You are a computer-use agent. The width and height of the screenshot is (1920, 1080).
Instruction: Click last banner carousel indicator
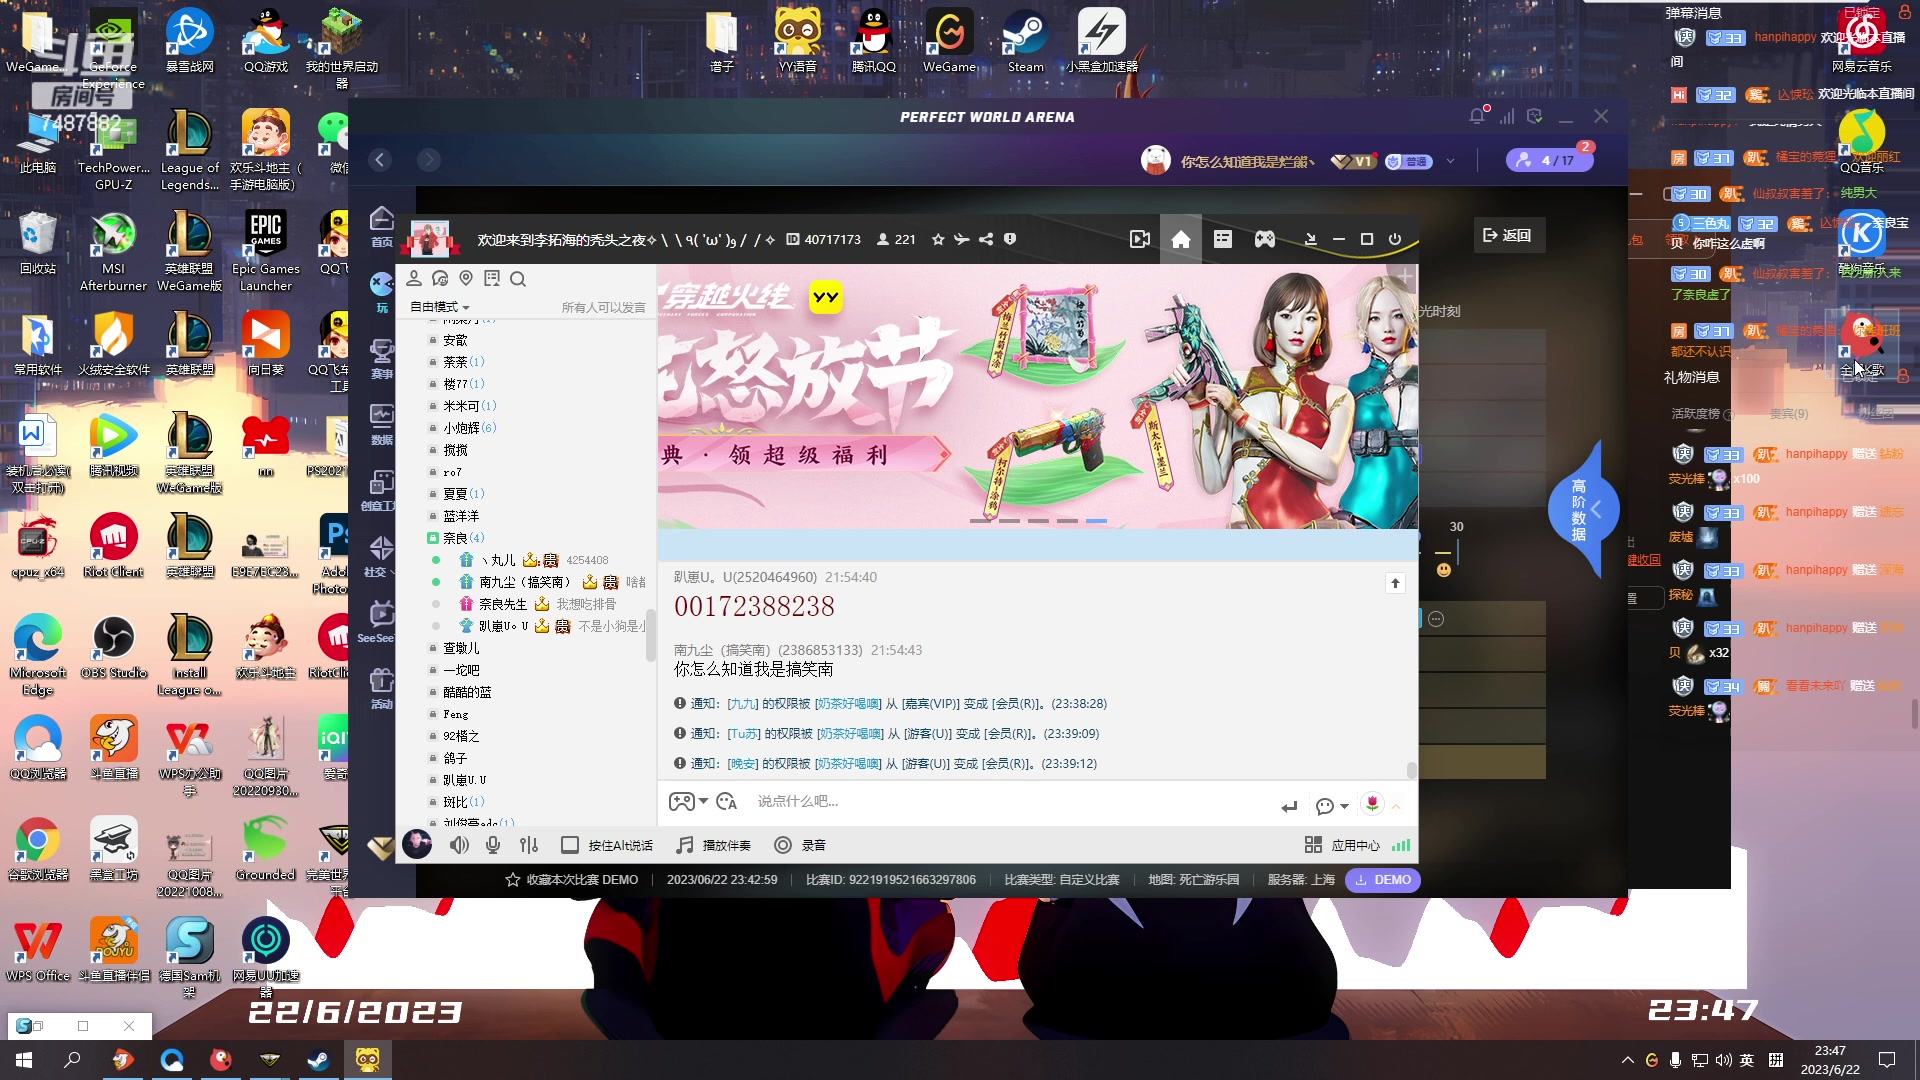click(x=1097, y=521)
